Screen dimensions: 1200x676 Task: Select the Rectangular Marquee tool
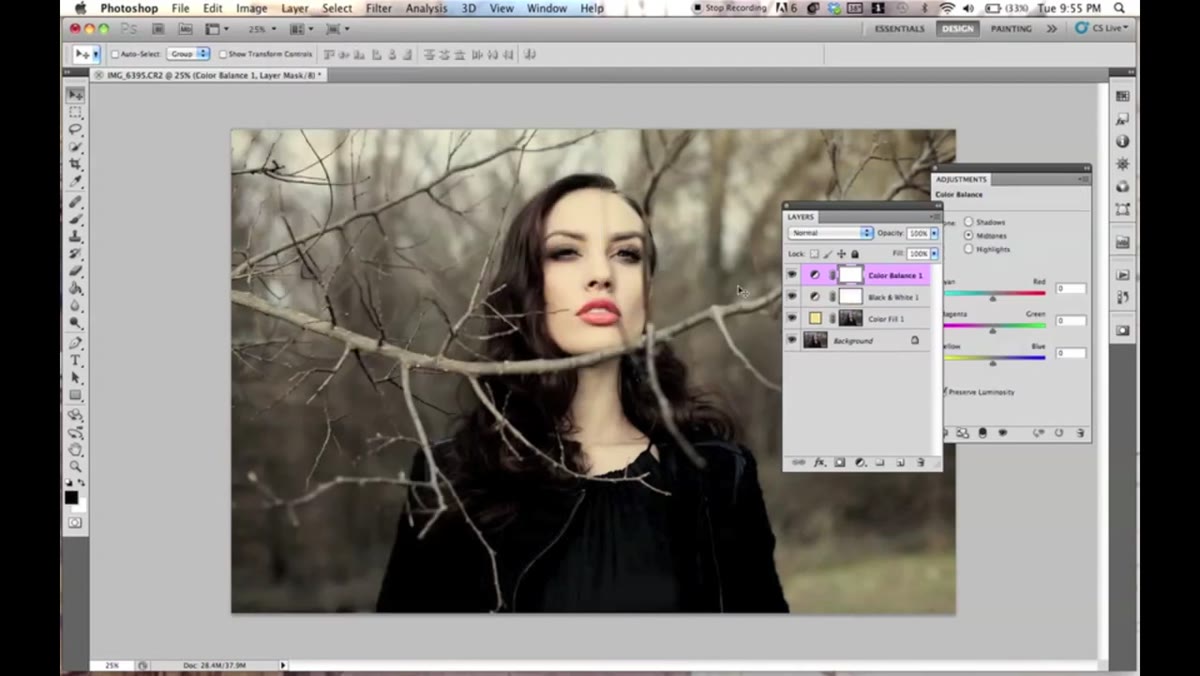click(75, 112)
